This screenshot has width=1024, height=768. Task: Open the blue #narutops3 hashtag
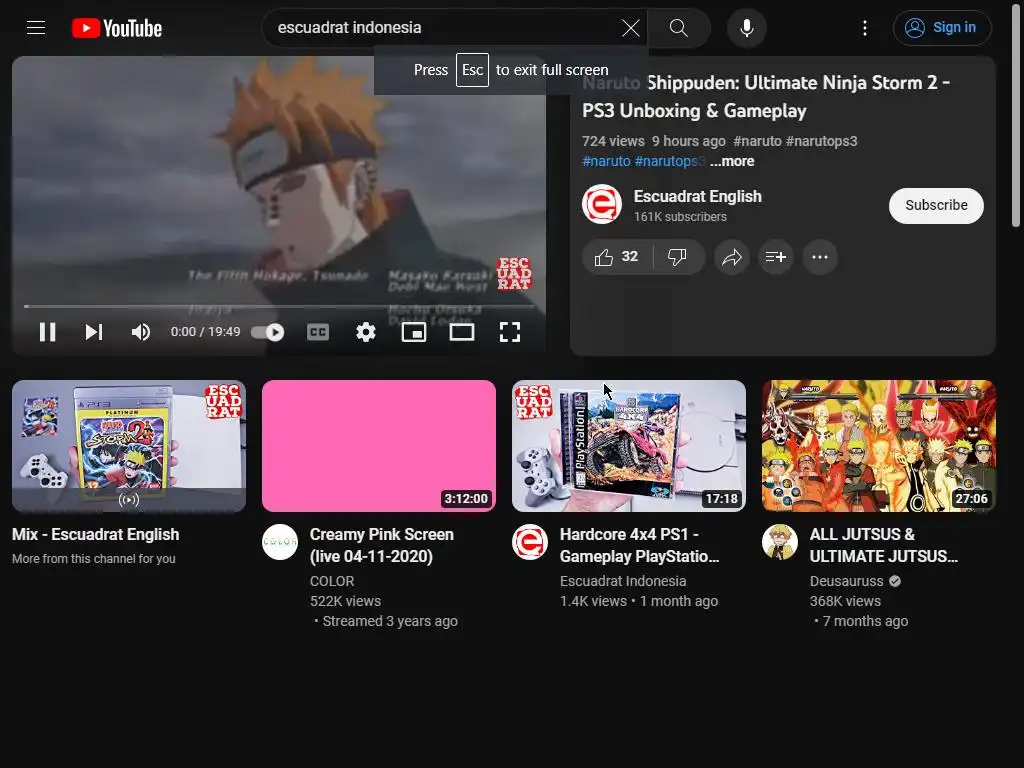click(x=670, y=161)
